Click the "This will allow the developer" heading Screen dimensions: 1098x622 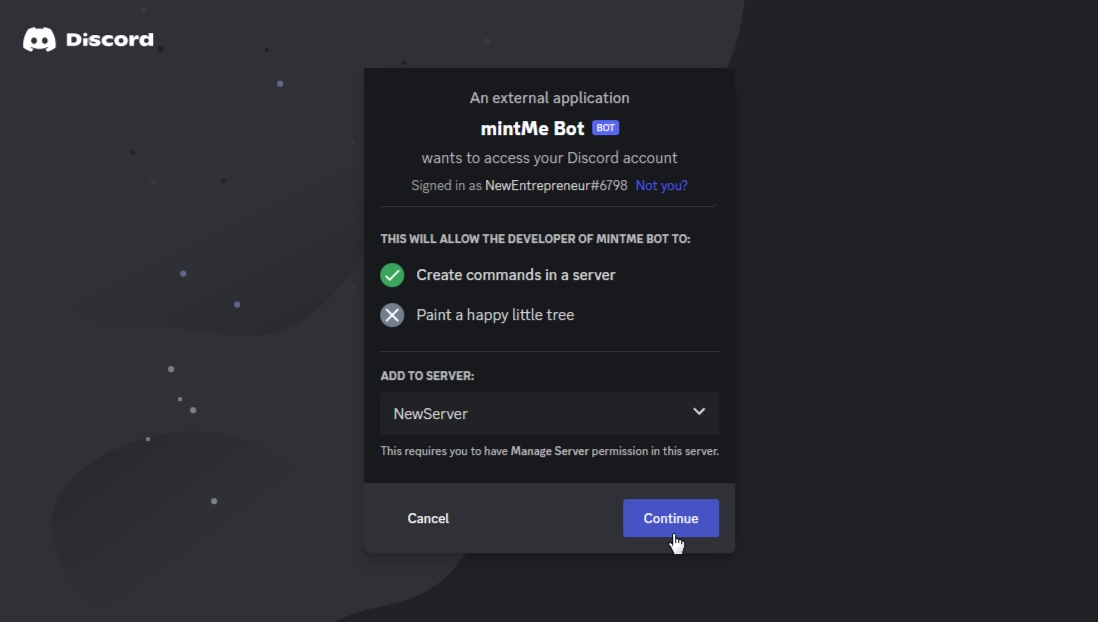[x=535, y=240]
